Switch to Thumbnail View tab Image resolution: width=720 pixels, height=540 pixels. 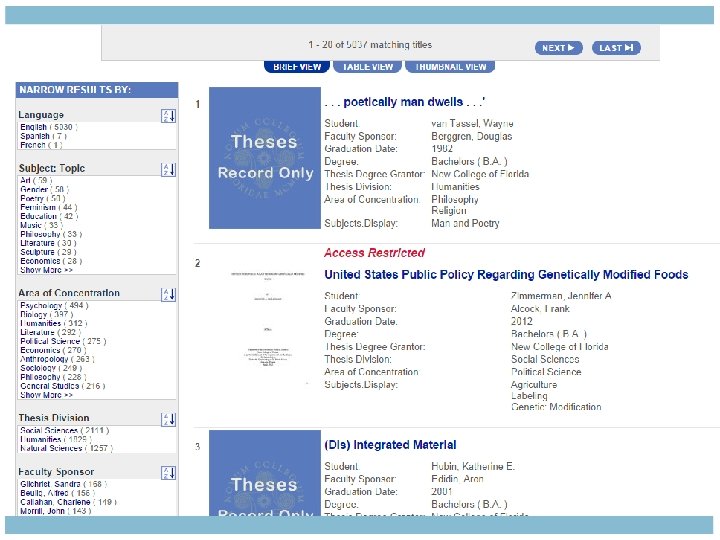point(450,67)
